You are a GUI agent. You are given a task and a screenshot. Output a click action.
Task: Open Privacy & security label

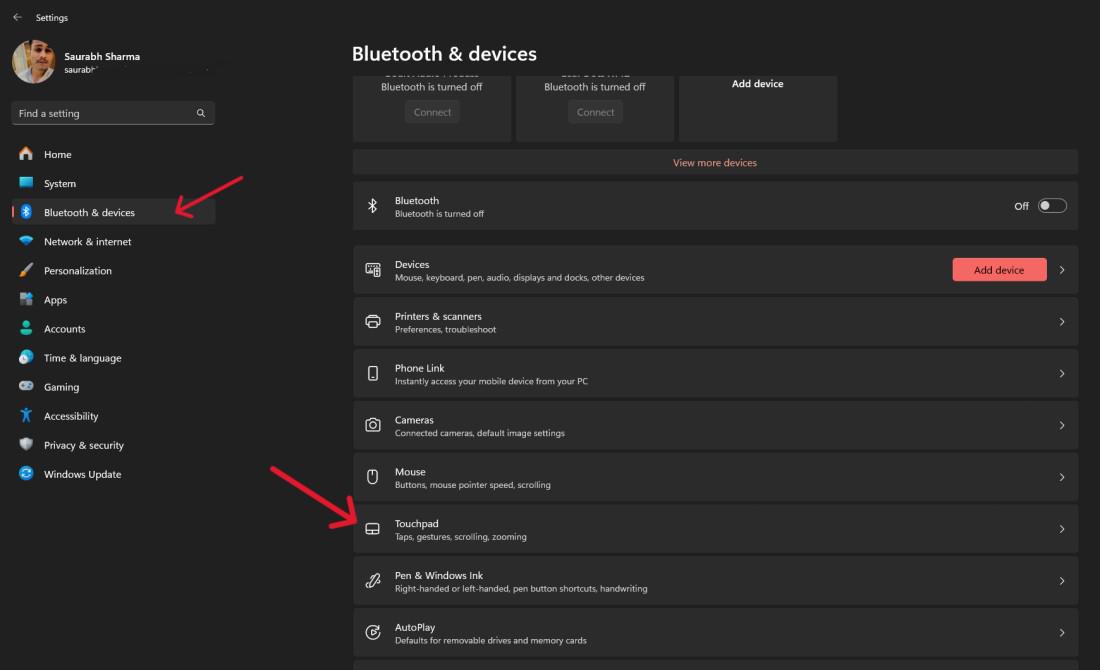[x=83, y=445]
